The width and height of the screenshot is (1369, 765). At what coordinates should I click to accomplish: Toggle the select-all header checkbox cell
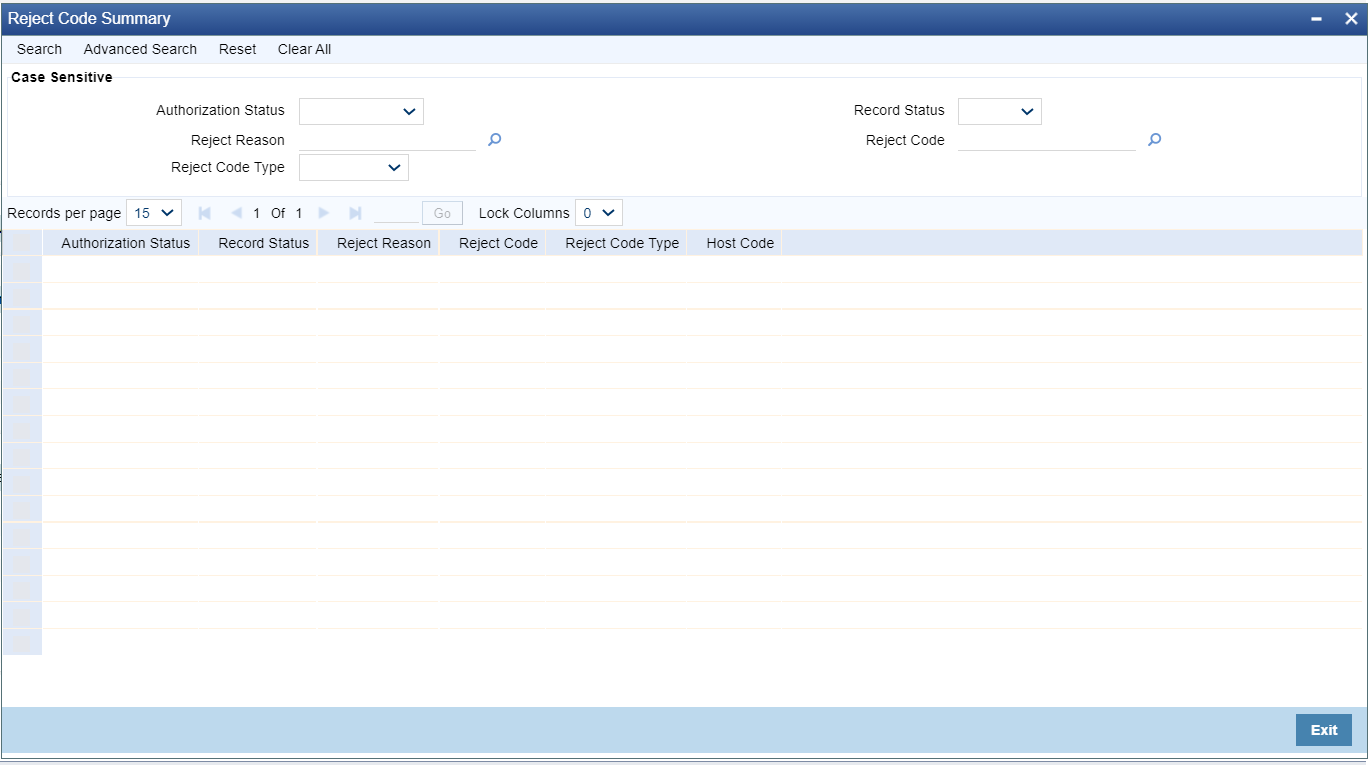[x=22, y=243]
